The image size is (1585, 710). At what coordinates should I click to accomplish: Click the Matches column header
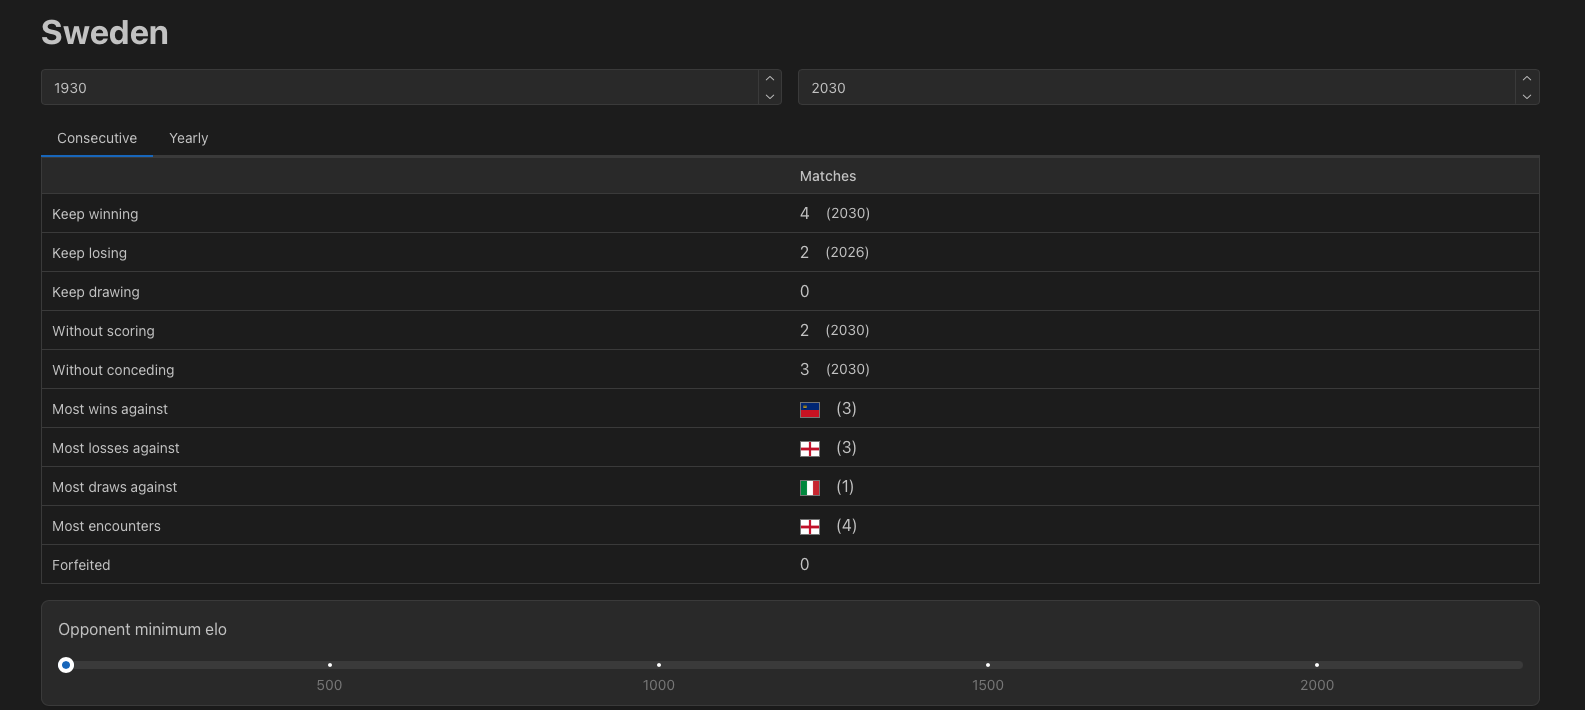coord(828,176)
